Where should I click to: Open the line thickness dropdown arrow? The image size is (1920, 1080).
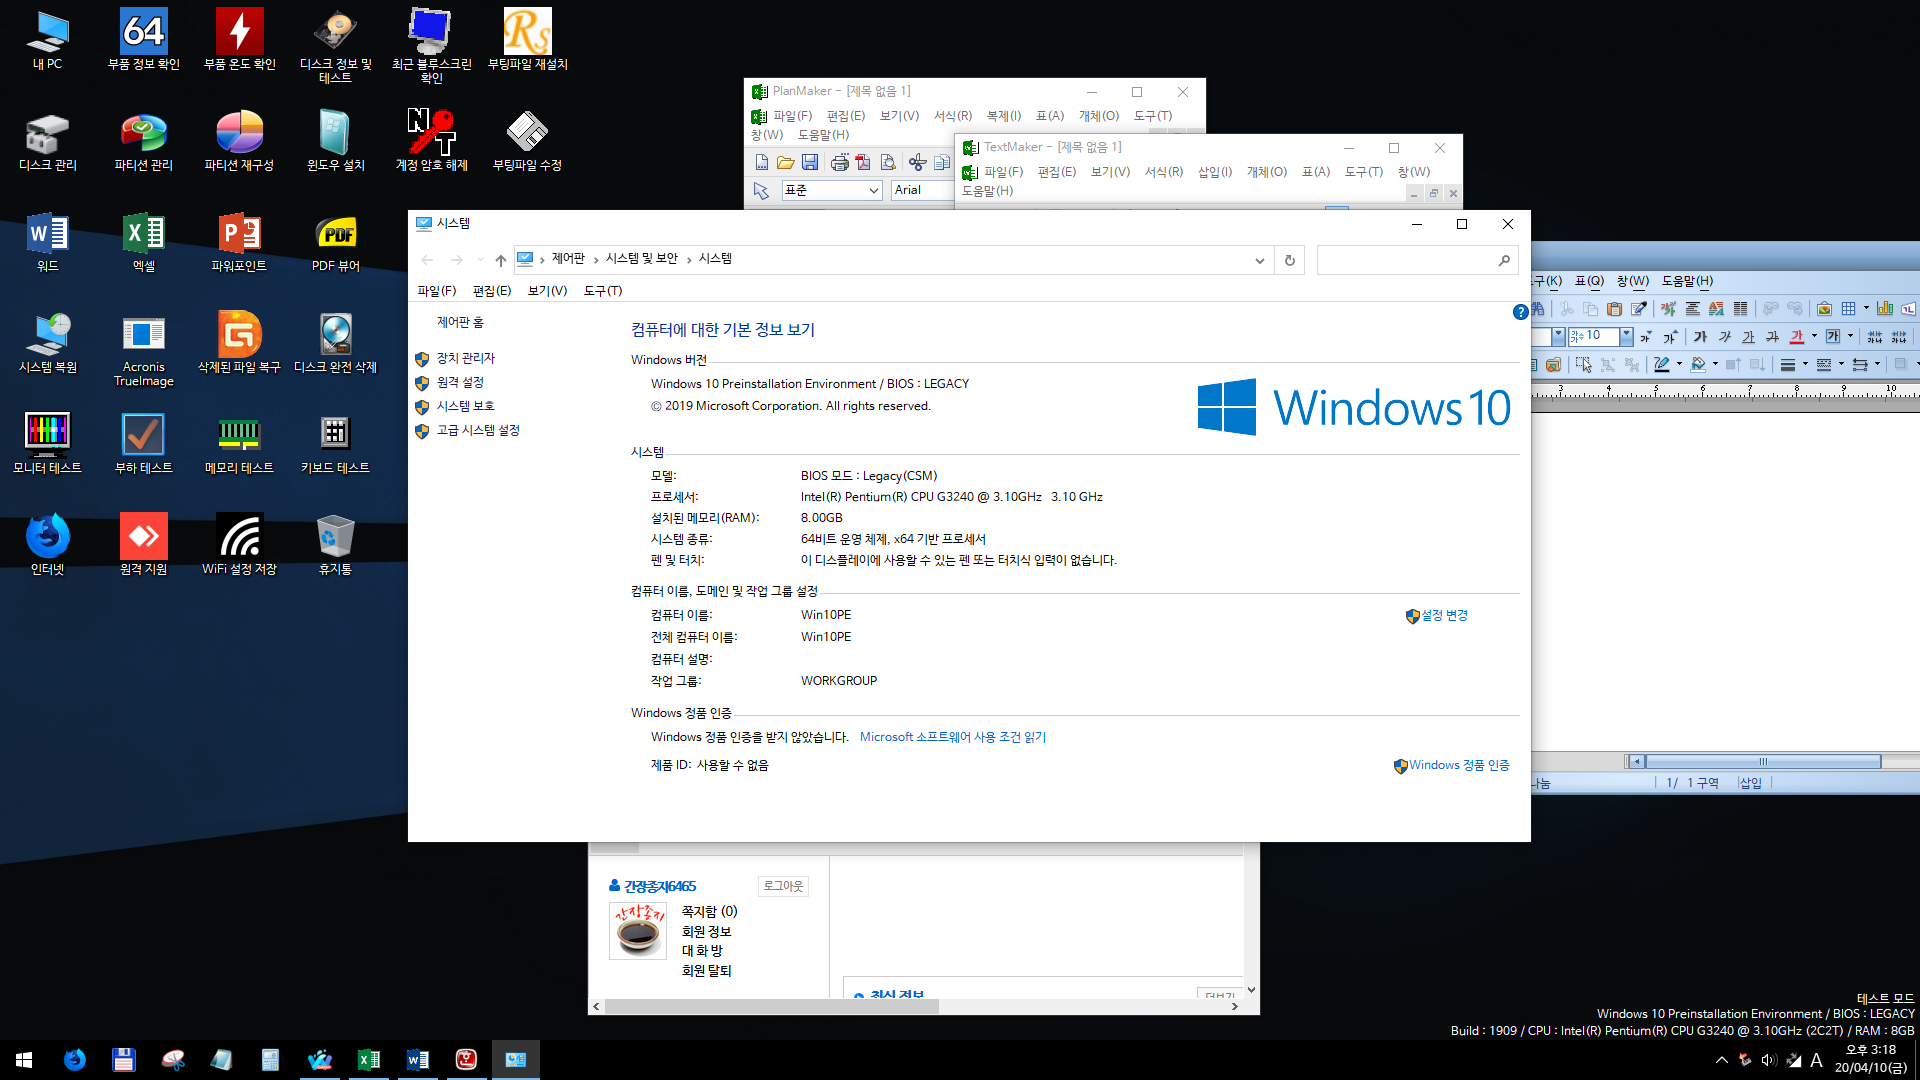[x=1805, y=365]
